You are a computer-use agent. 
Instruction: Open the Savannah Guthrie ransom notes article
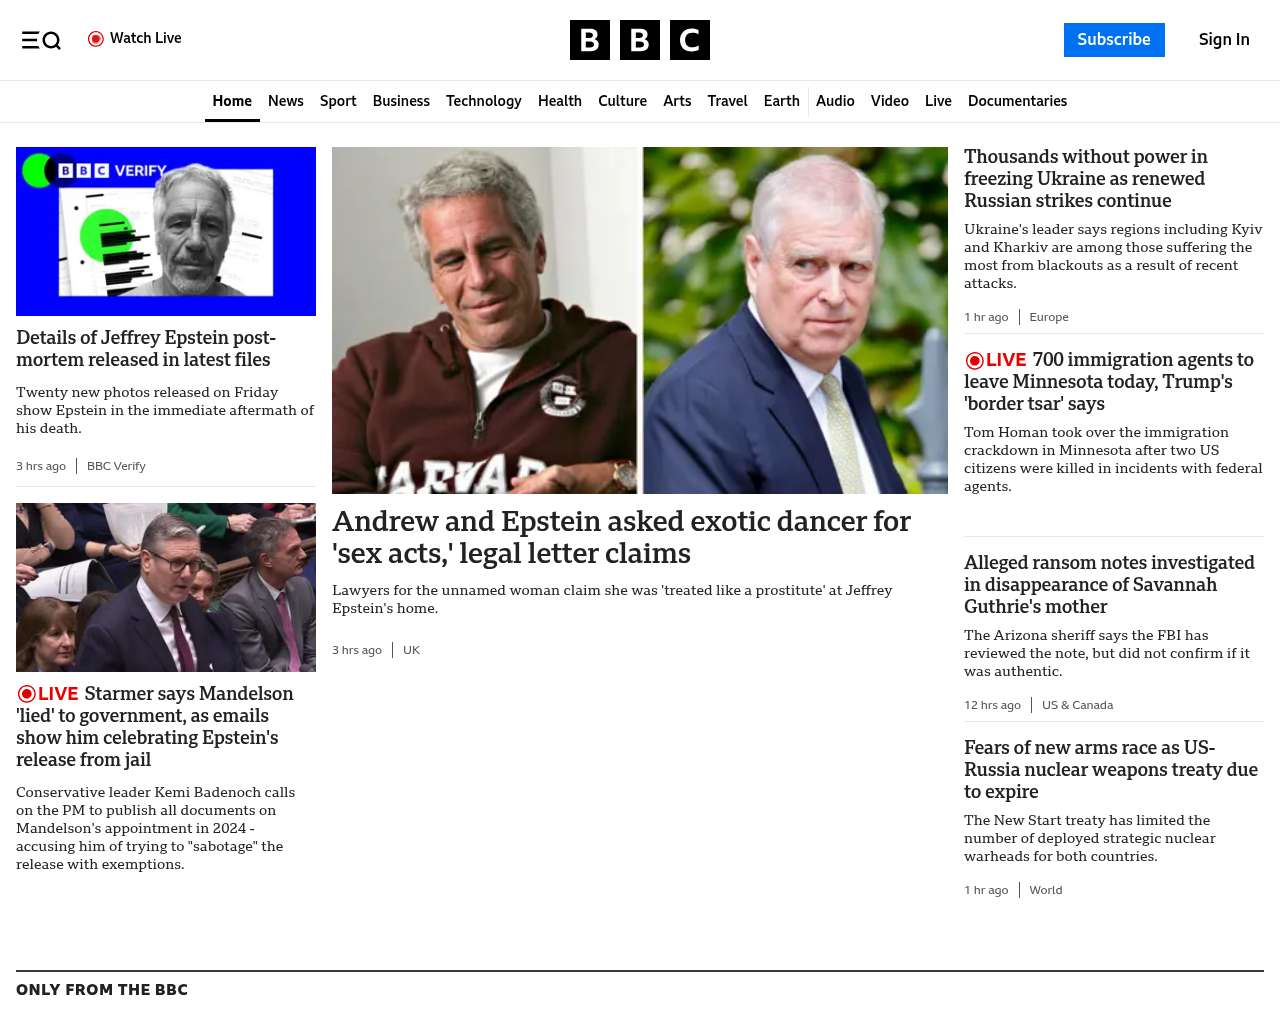click(1109, 585)
